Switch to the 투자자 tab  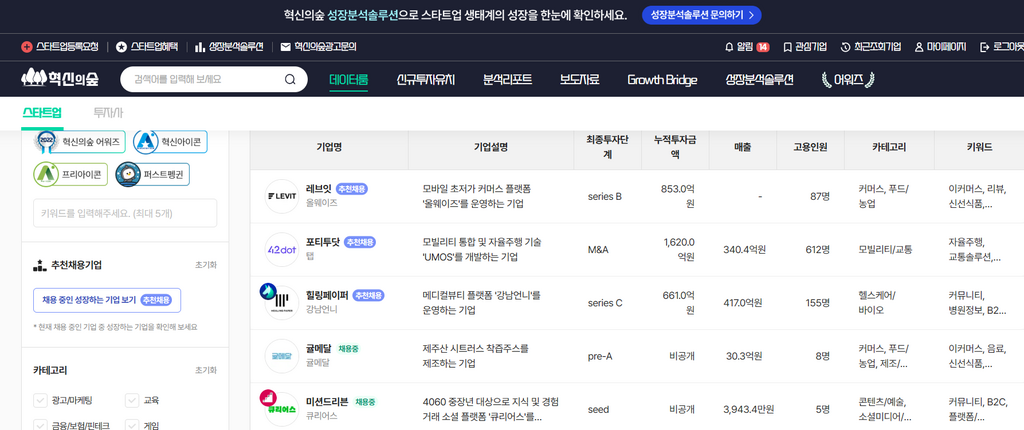coord(108,112)
